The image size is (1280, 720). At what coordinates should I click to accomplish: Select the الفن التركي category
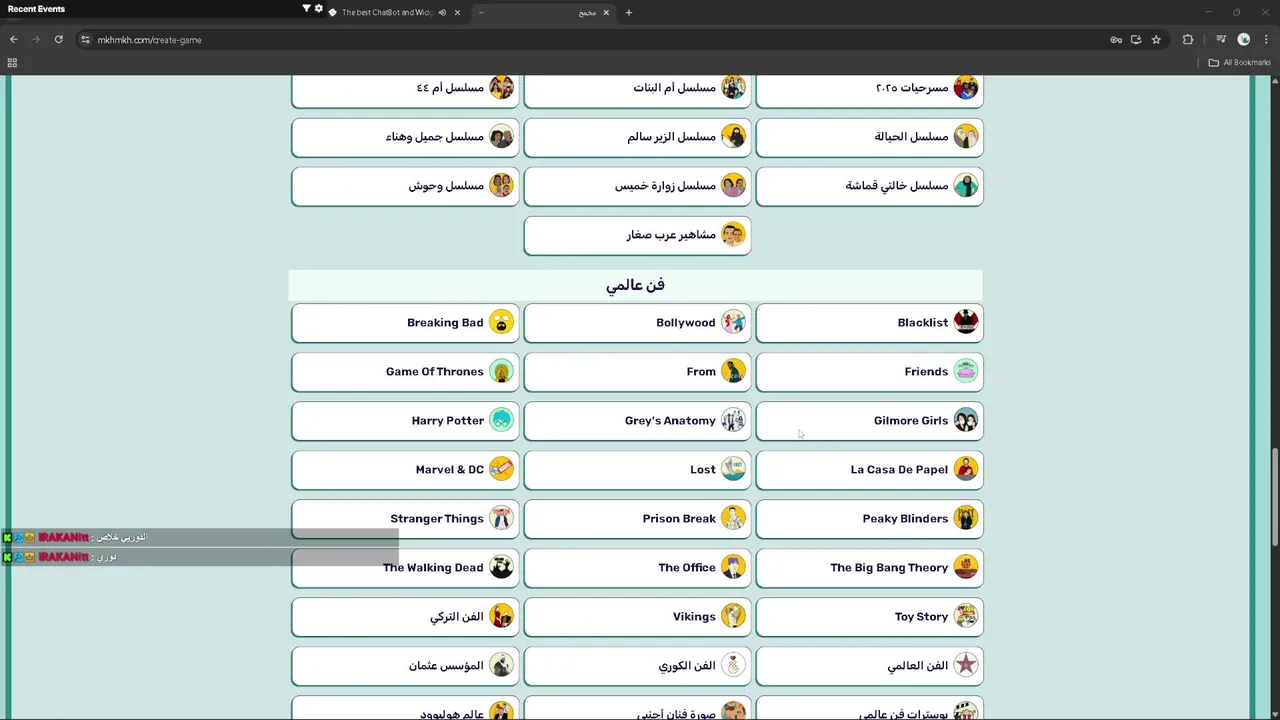(405, 616)
